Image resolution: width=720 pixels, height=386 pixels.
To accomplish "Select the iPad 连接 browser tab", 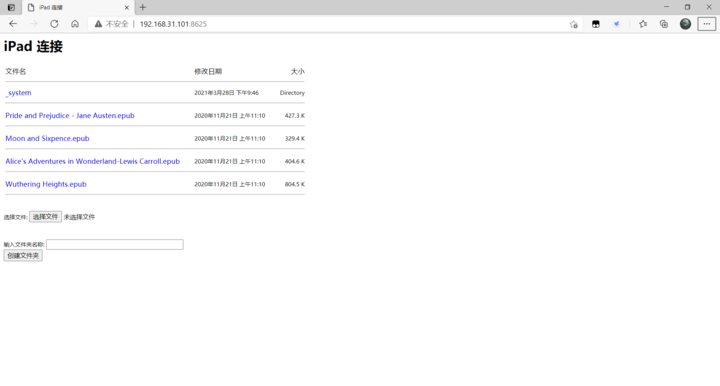I will click(x=78, y=7).
